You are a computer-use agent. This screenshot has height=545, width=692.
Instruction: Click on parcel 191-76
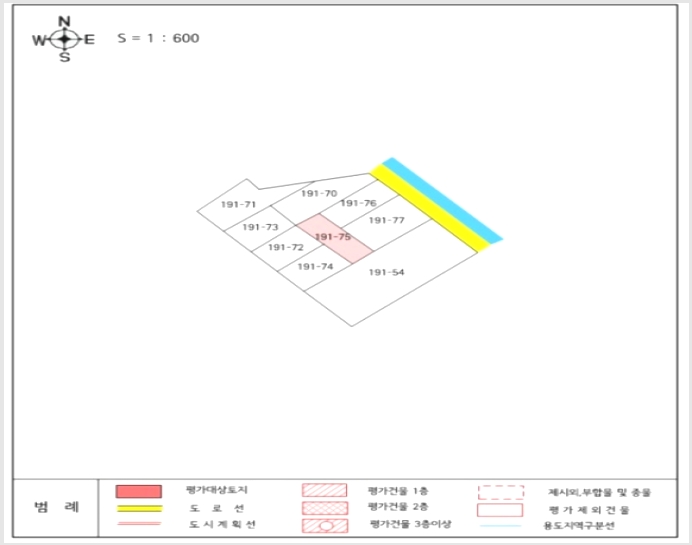pyautogui.click(x=358, y=203)
